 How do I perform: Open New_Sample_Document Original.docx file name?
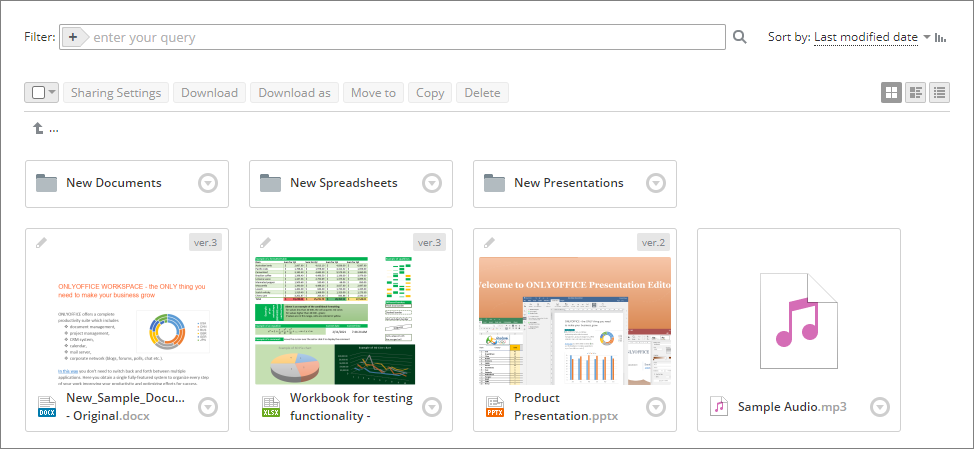[125, 407]
